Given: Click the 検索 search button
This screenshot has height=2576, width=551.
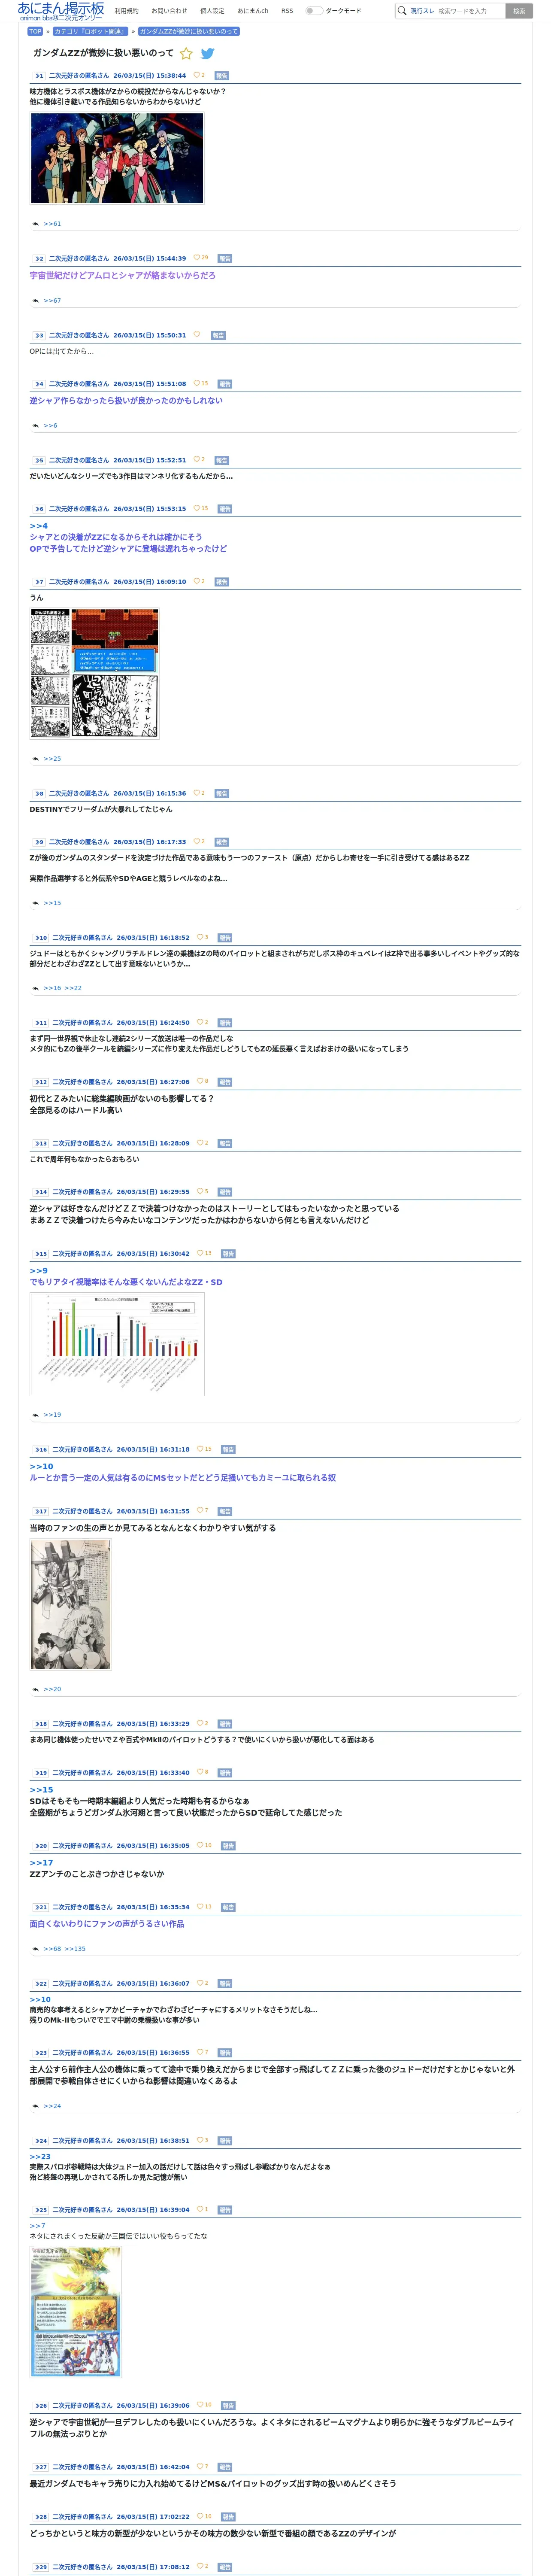Looking at the screenshot, I should (519, 11).
